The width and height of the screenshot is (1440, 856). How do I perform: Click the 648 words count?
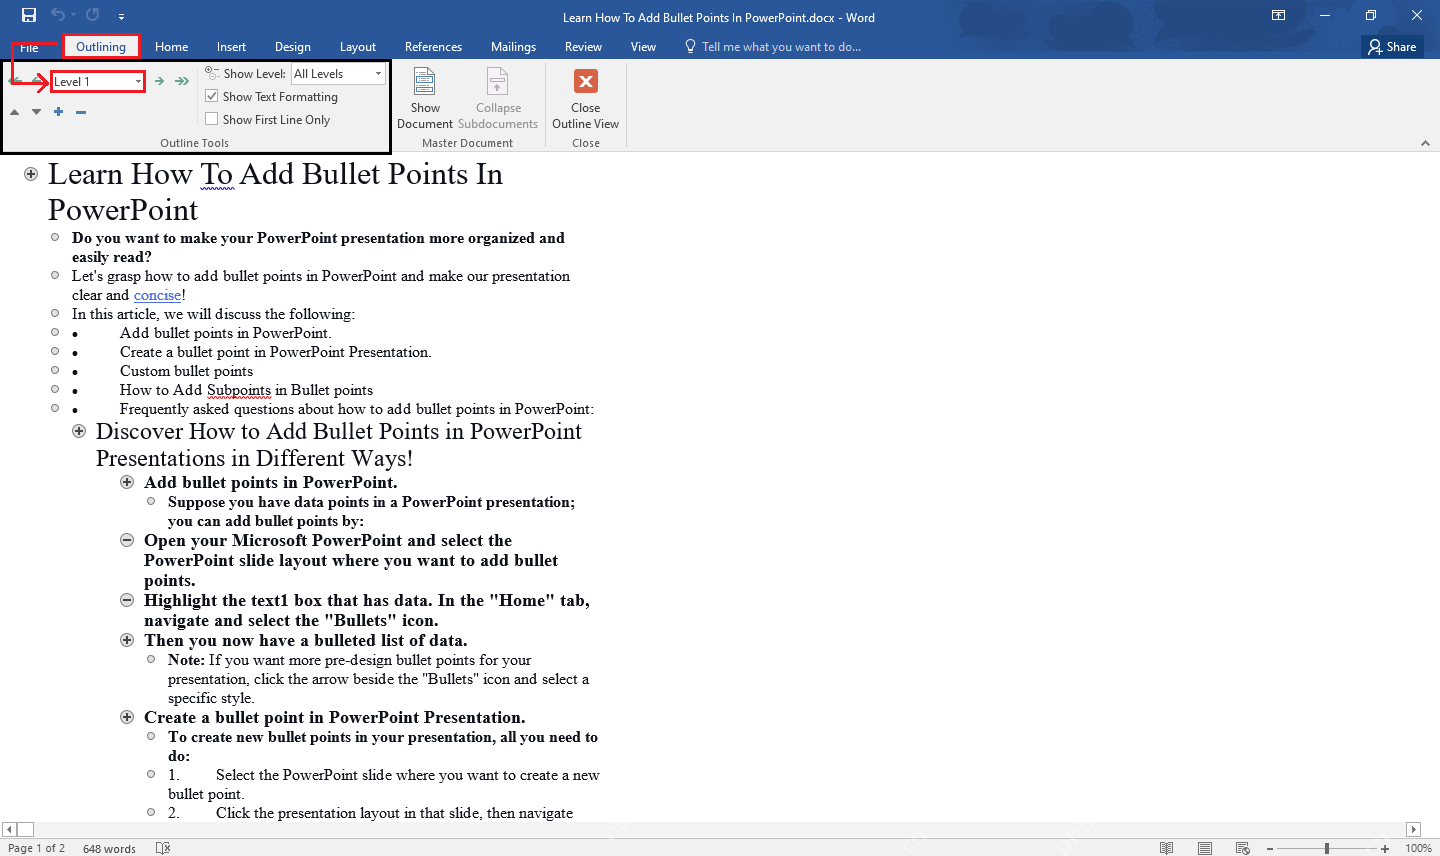(x=109, y=848)
